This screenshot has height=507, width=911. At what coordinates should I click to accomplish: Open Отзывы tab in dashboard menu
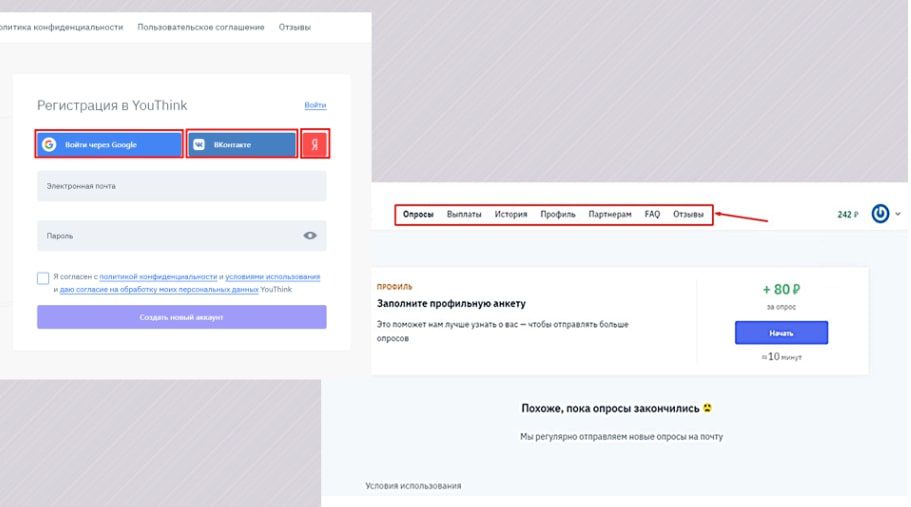pos(688,214)
